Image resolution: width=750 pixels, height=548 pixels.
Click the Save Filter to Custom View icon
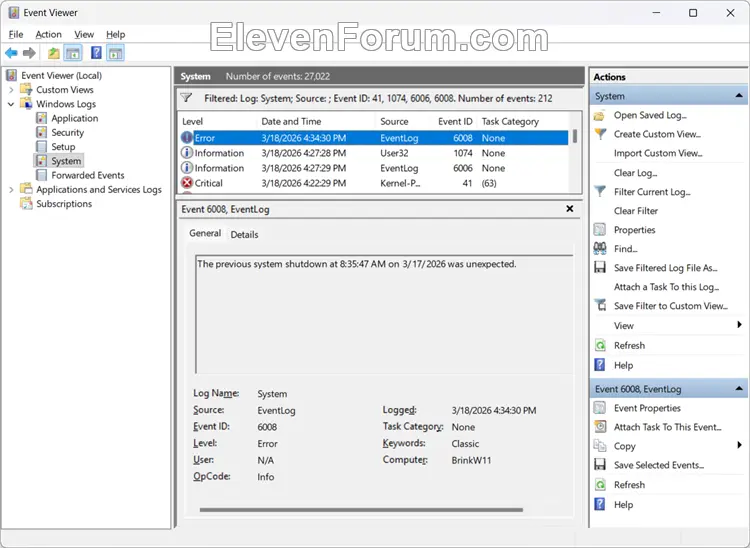[x=600, y=306]
